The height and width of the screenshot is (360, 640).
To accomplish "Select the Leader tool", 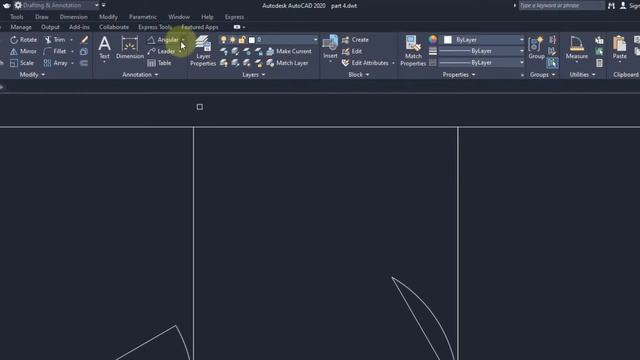I will [161, 51].
